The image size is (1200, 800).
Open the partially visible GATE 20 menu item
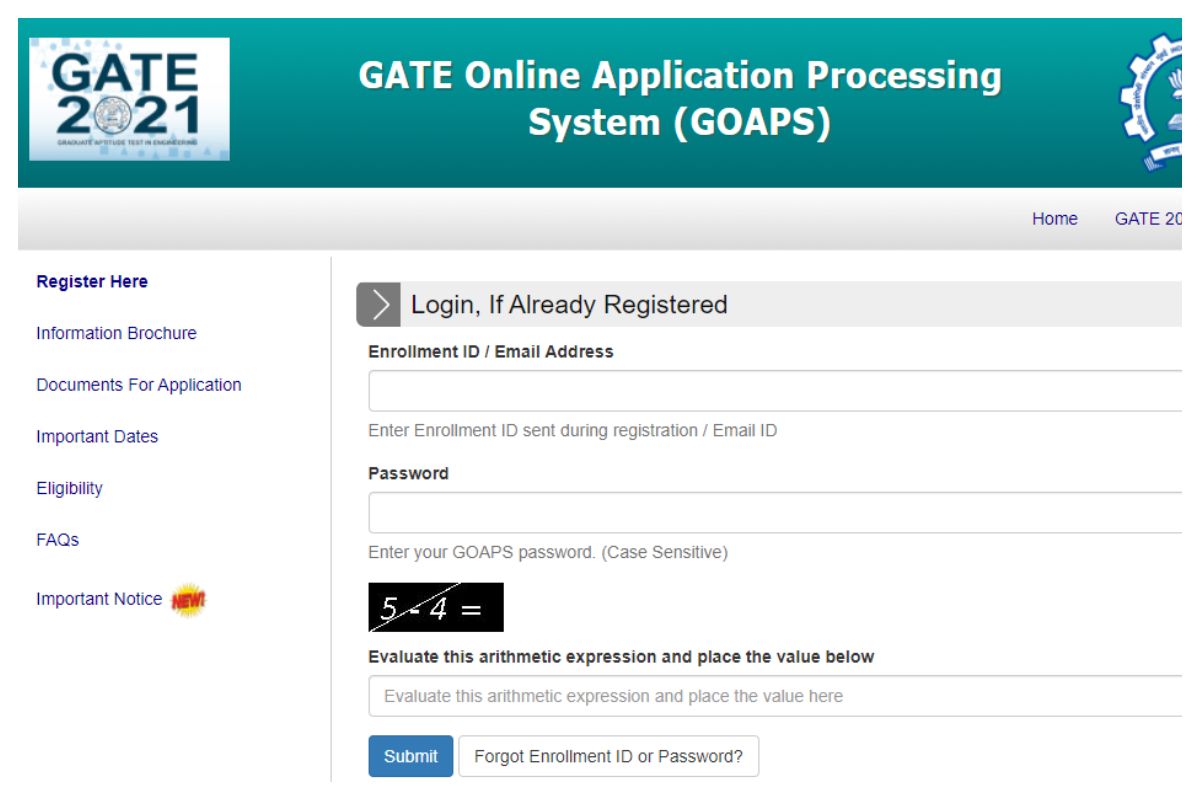click(1148, 219)
